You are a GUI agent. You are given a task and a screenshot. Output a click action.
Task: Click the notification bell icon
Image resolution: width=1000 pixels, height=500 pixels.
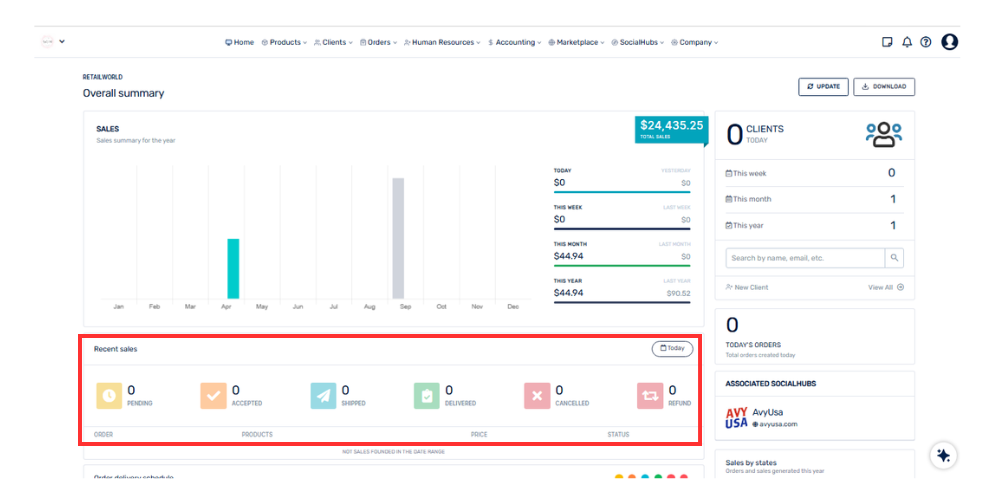pyautogui.click(x=907, y=42)
